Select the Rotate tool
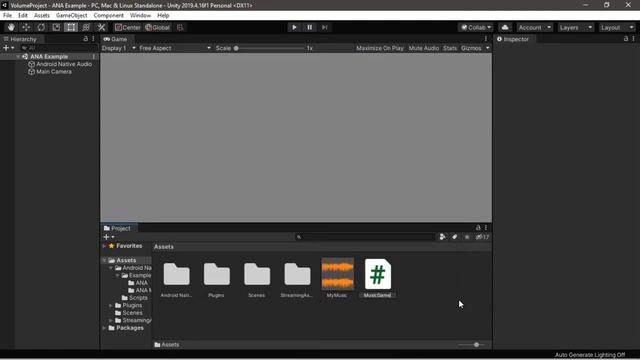This screenshot has width=640, height=360. [x=41, y=27]
